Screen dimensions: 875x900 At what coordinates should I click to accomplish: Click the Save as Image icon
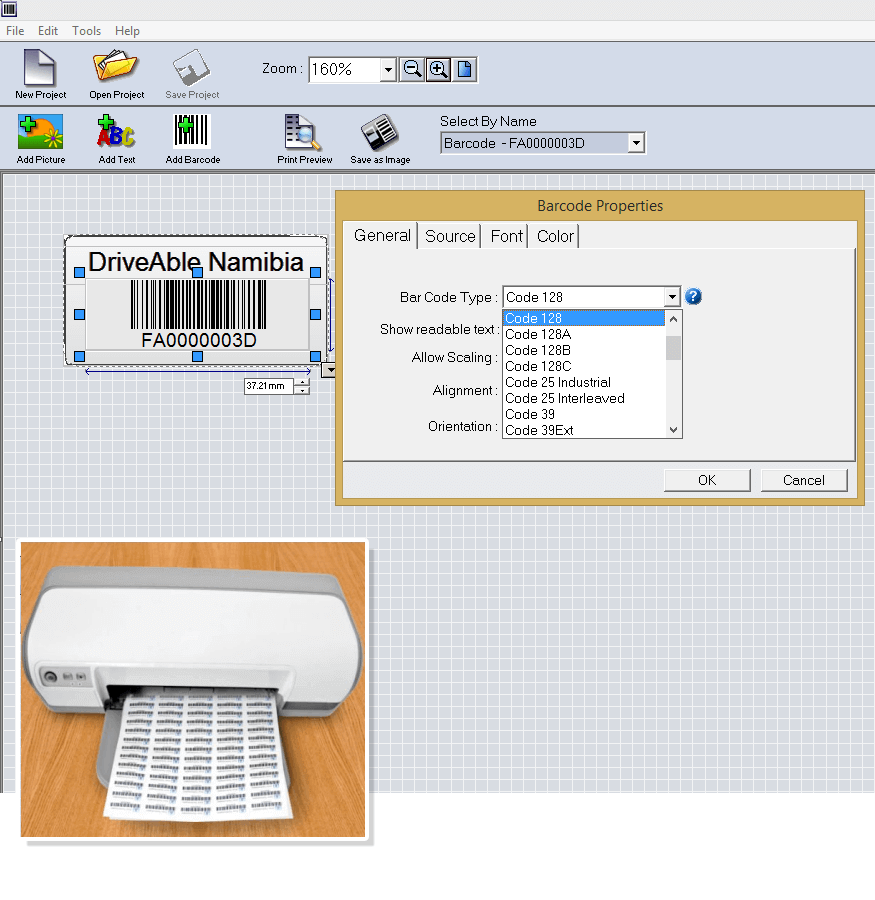pyautogui.click(x=380, y=132)
